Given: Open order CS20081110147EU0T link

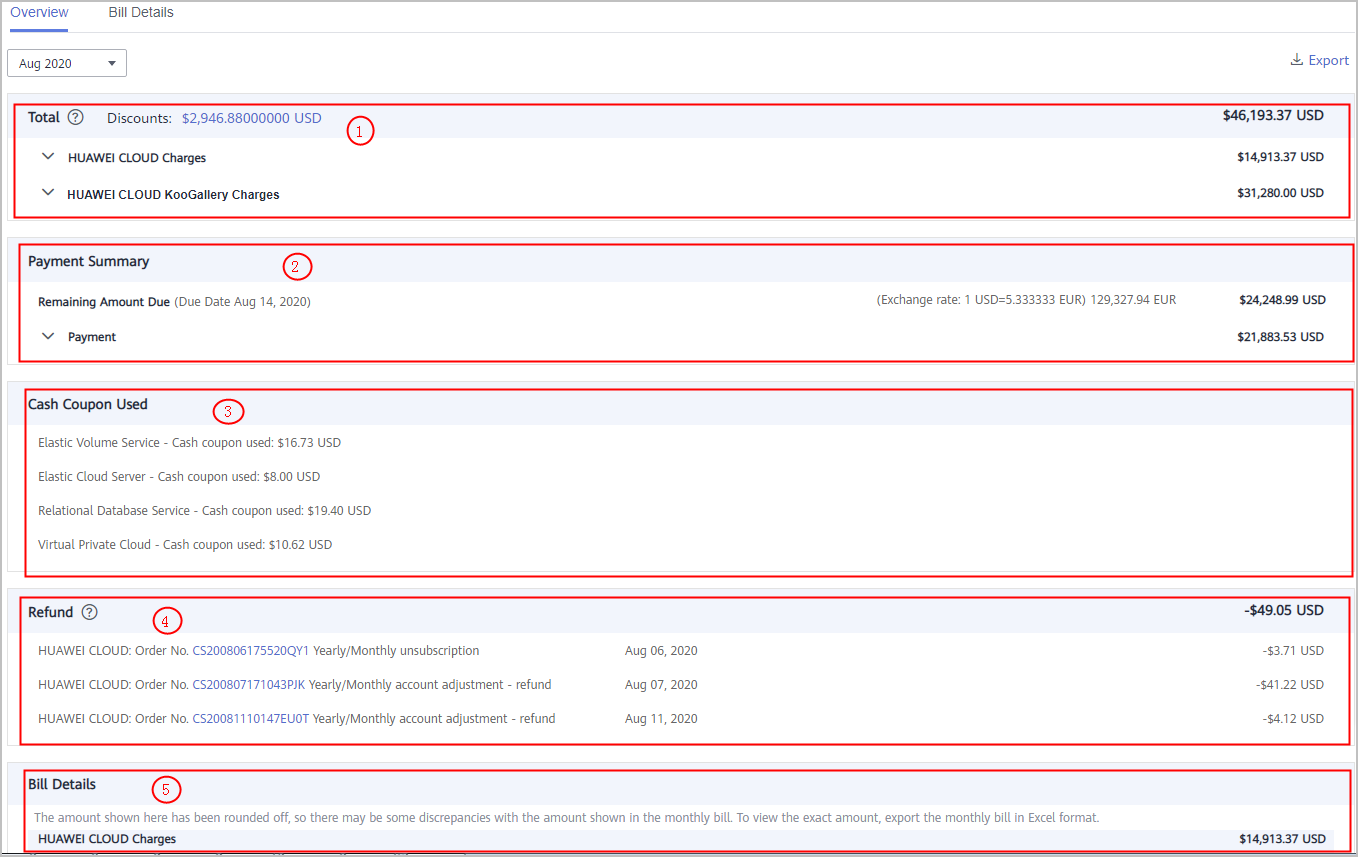Looking at the screenshot, I should point(251,719).
